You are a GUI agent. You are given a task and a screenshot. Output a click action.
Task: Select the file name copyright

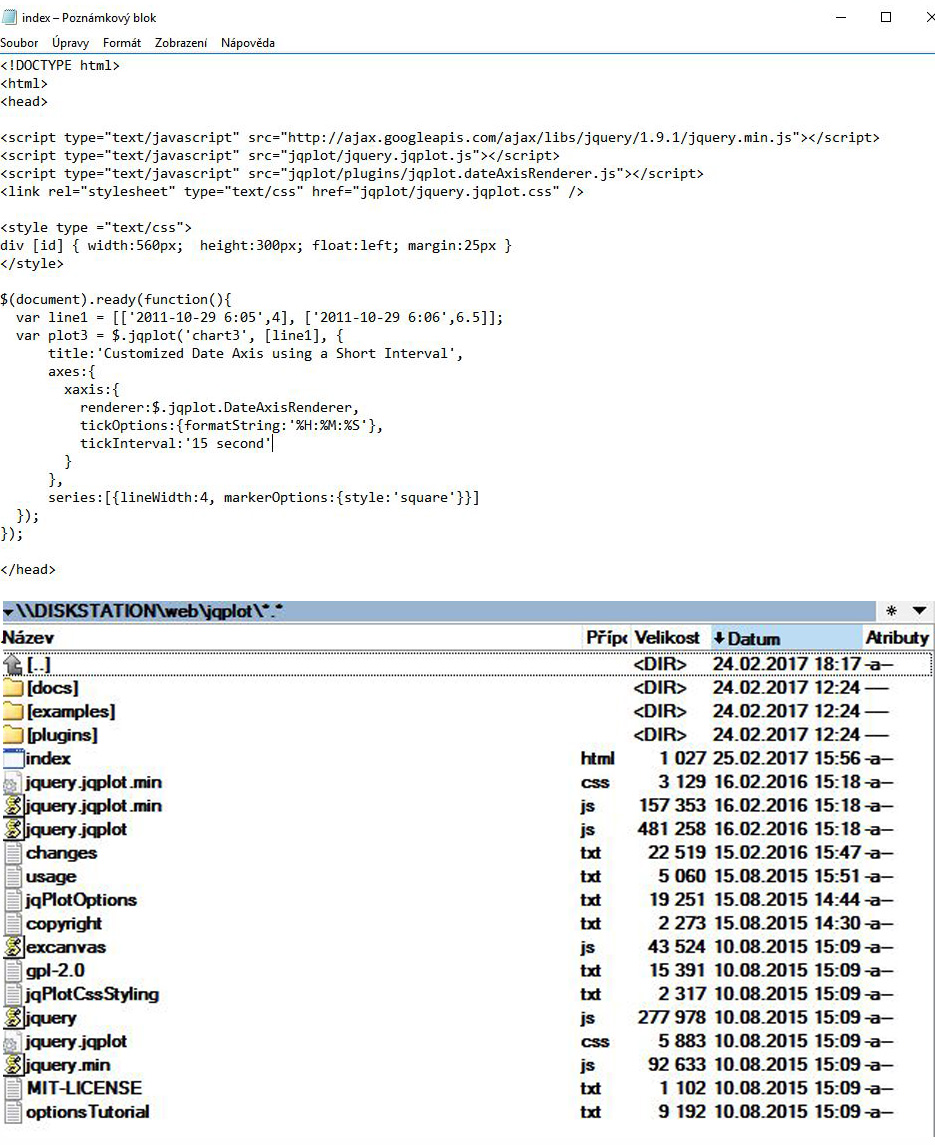coord(64,924)
